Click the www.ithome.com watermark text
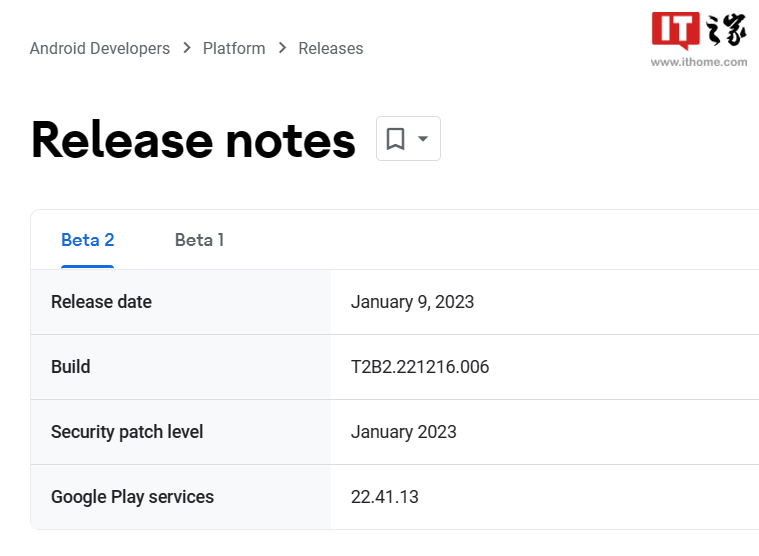The image size is (759, 556). pos(699,62)
